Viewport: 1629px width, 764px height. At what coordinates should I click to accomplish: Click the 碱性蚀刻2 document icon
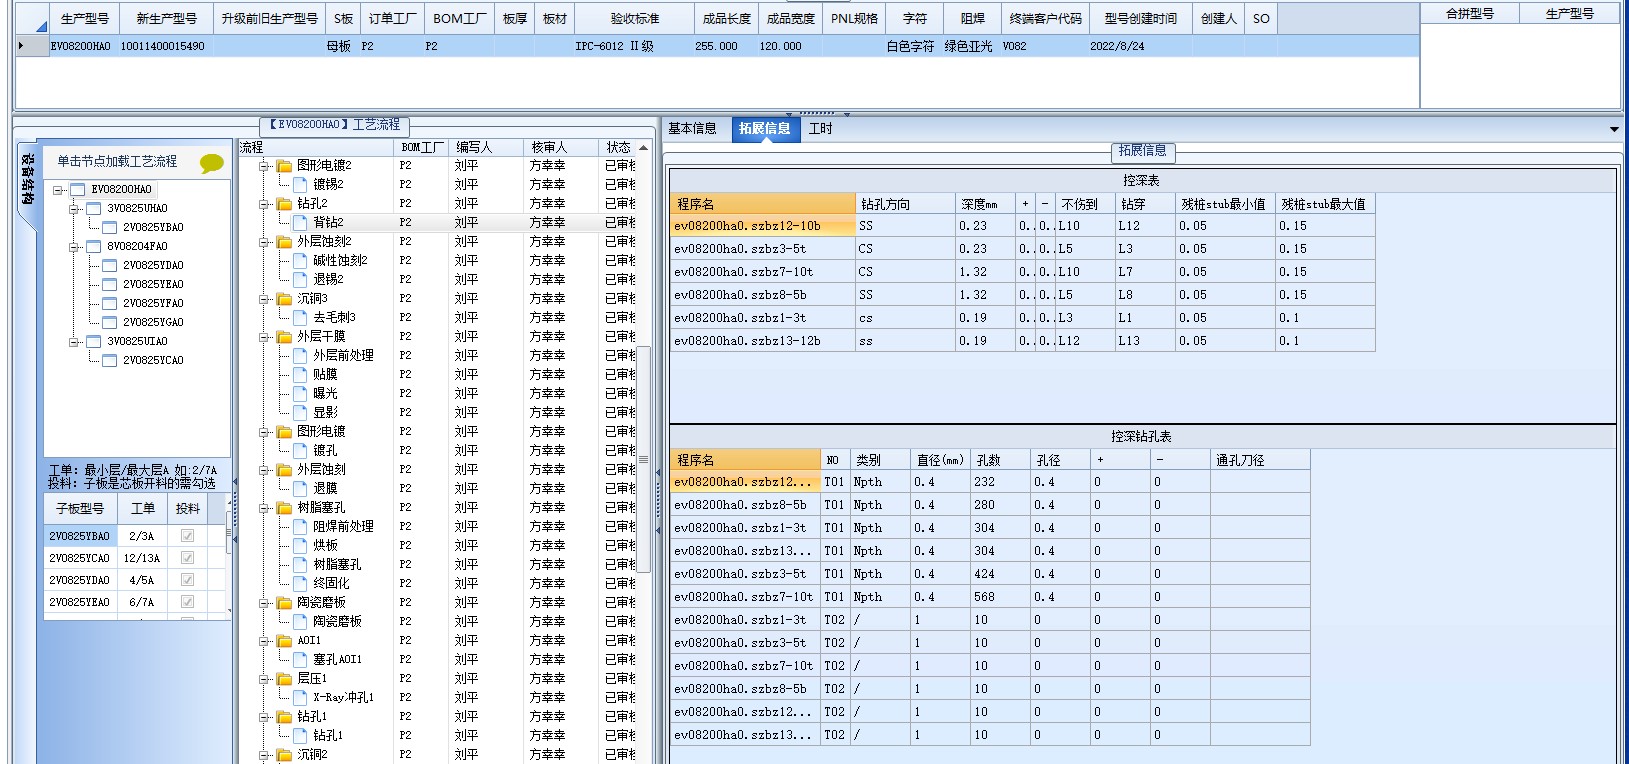coord(300,261)
